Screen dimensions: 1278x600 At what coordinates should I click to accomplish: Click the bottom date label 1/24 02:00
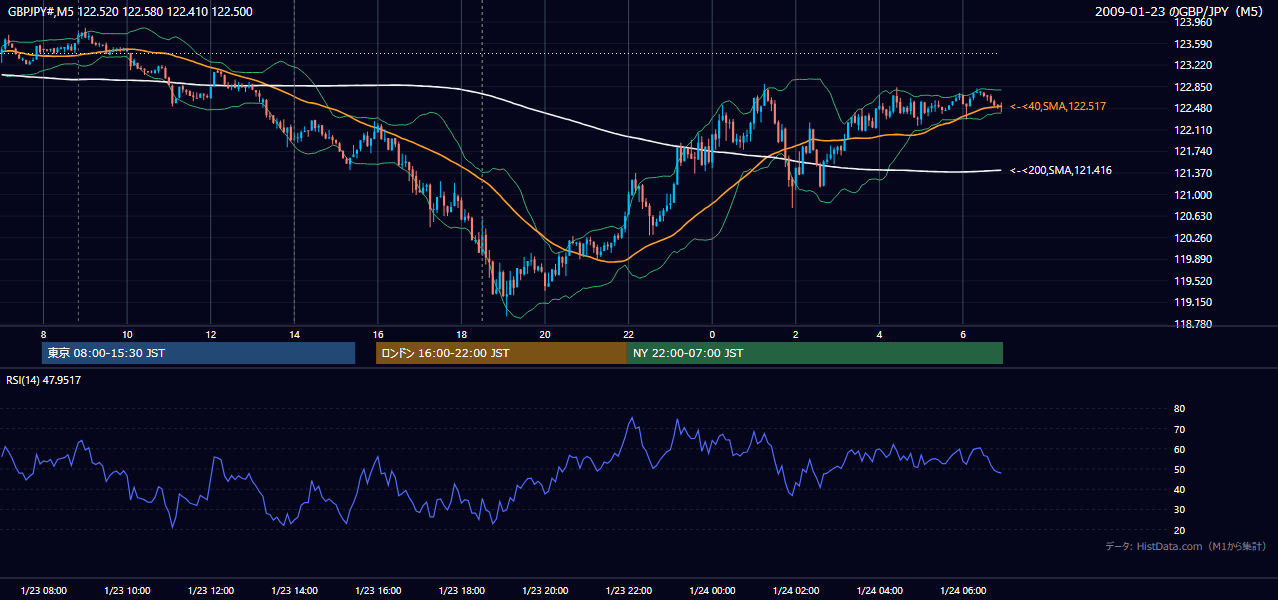tap(795, 591)
